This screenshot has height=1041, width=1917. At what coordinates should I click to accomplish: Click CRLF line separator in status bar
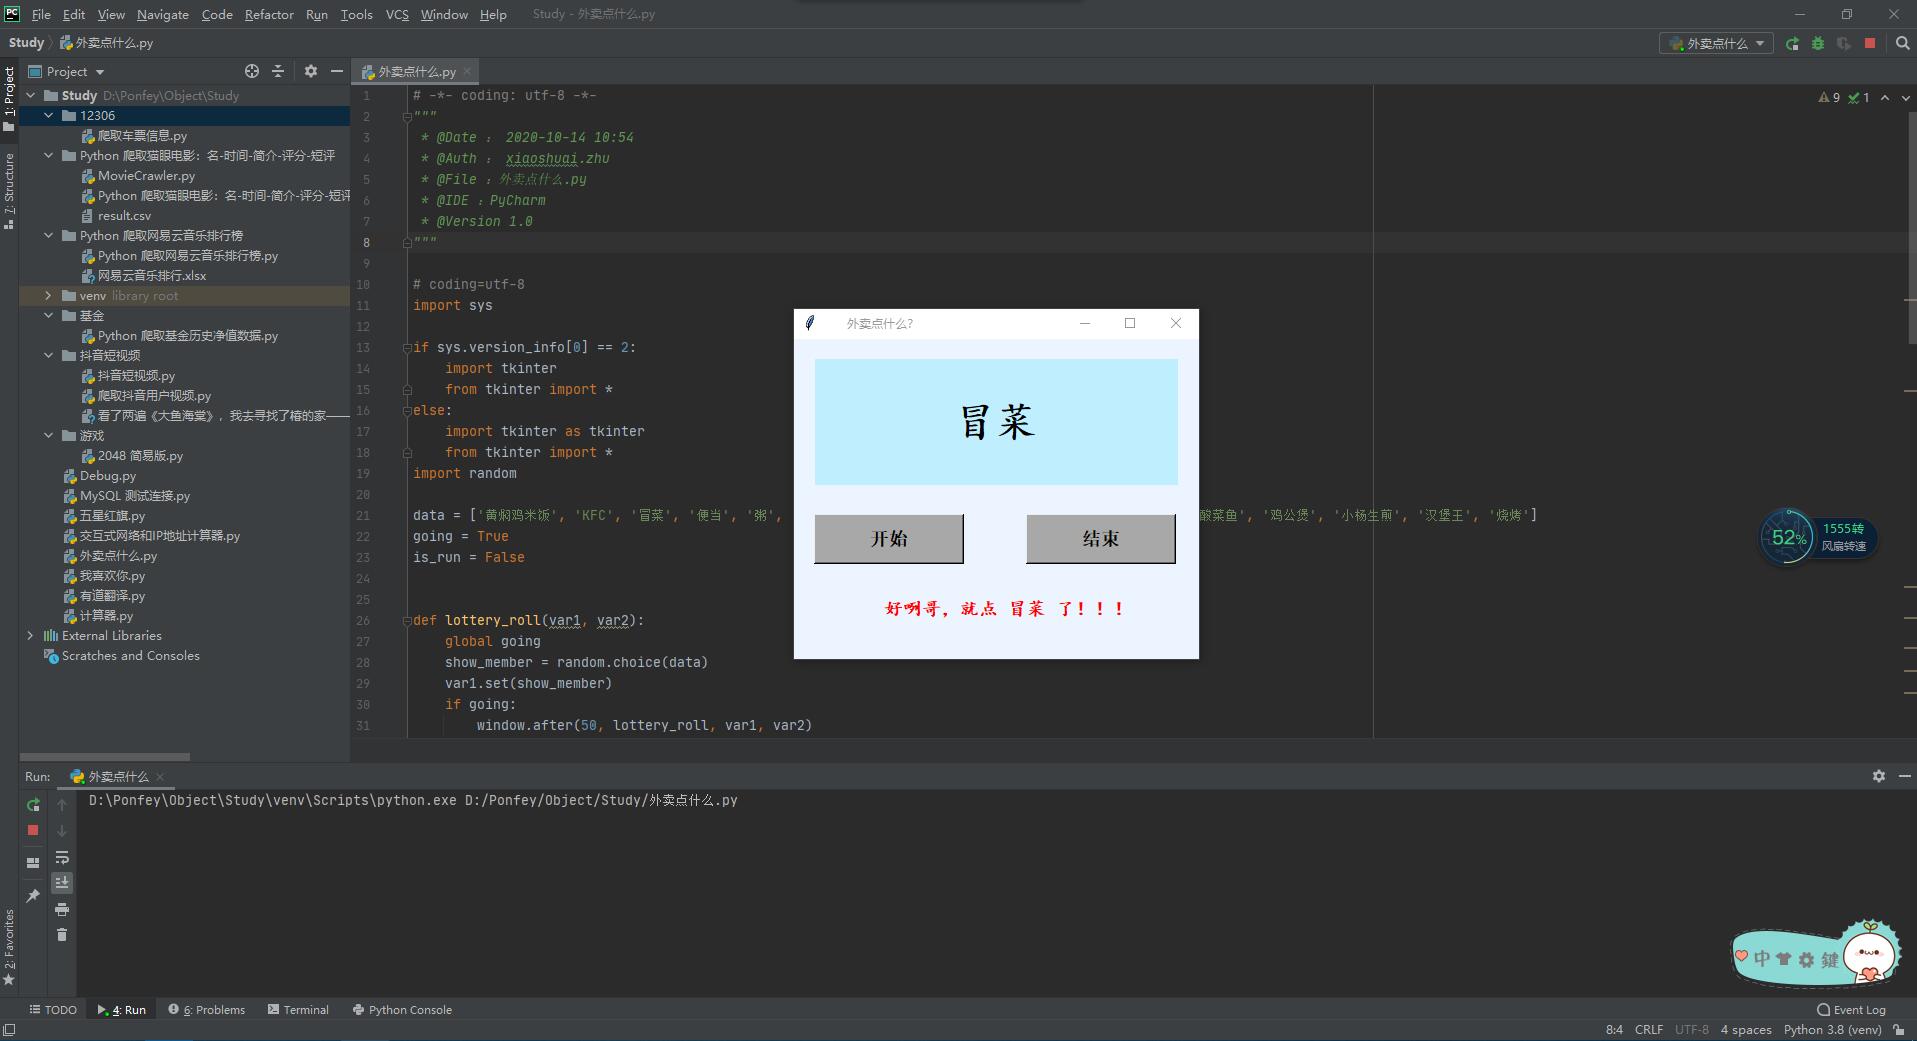1649,1030
